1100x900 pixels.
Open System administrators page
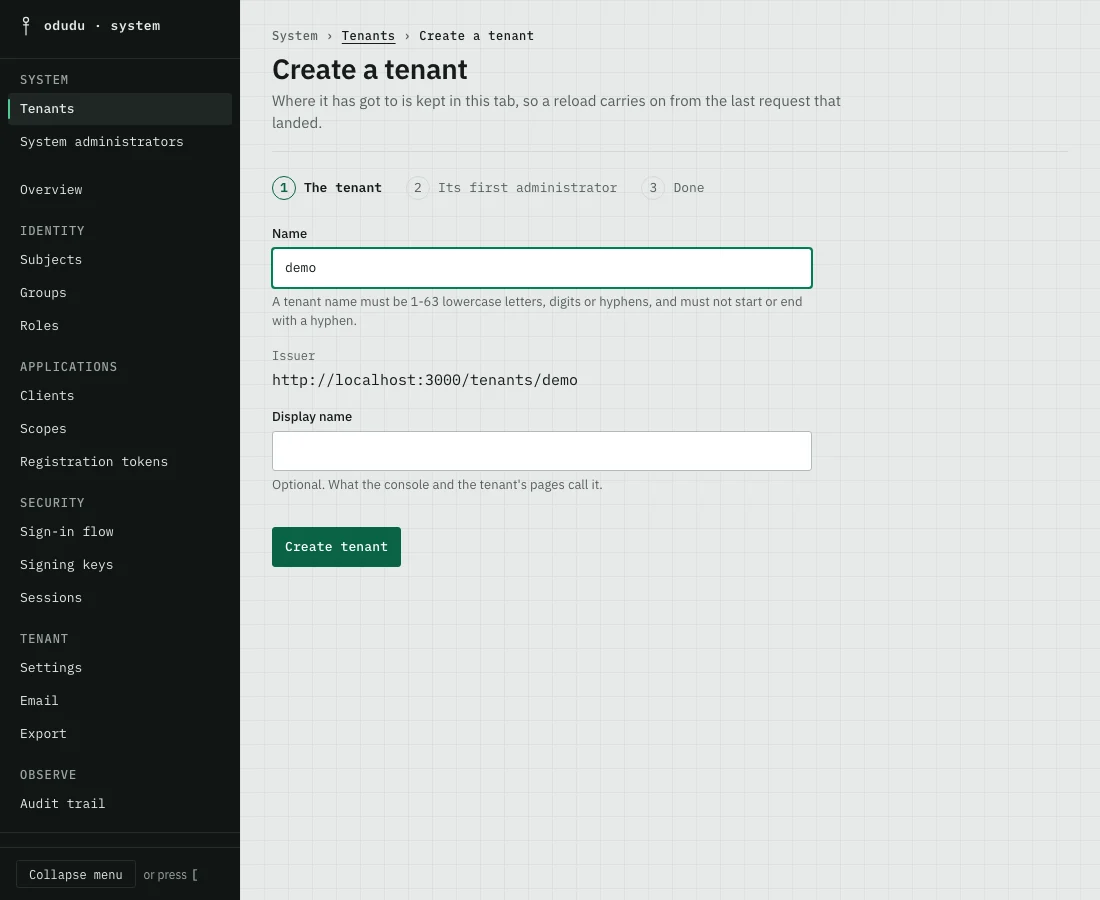(120, 142)
